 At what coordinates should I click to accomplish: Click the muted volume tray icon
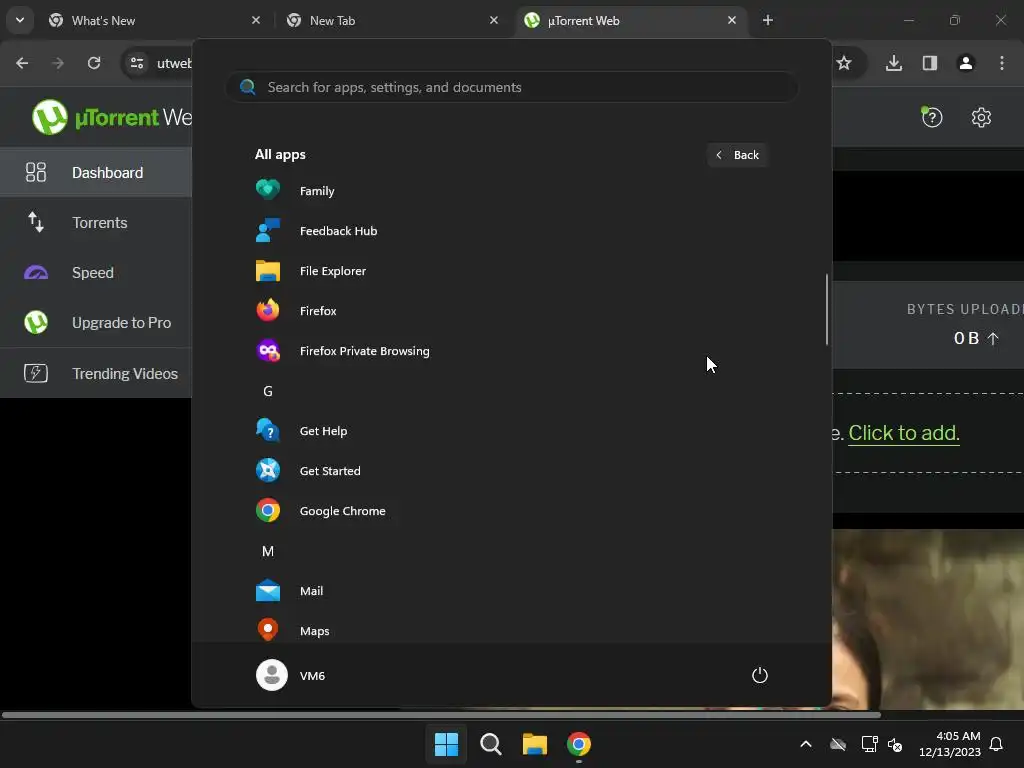(x=895, y=744)
